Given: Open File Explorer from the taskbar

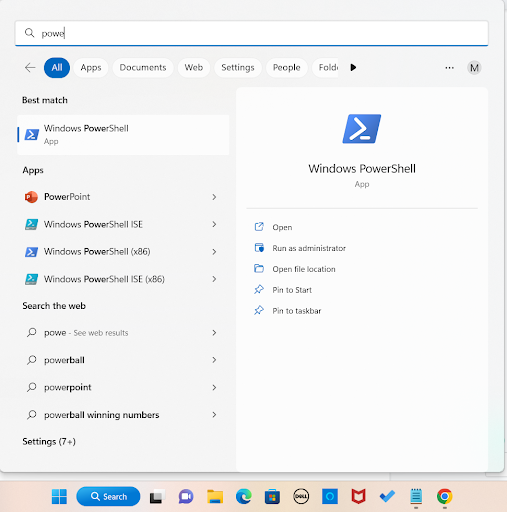Looking at the screenshot, I should click(x=215, y=497).
